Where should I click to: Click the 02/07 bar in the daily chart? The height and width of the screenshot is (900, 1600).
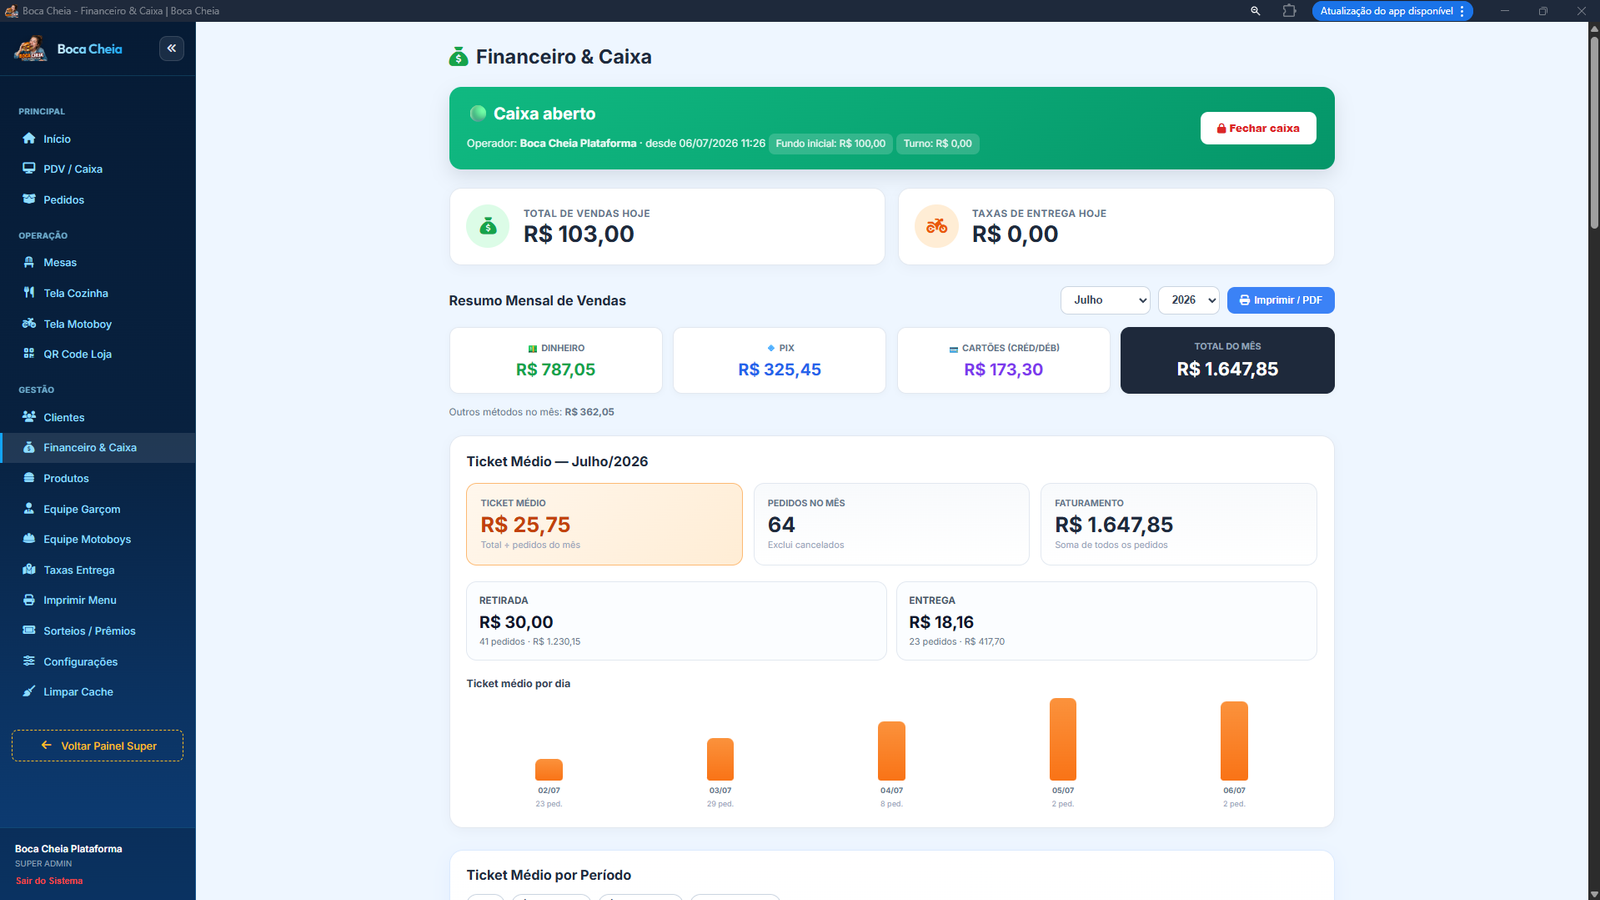tap(549, 770)
